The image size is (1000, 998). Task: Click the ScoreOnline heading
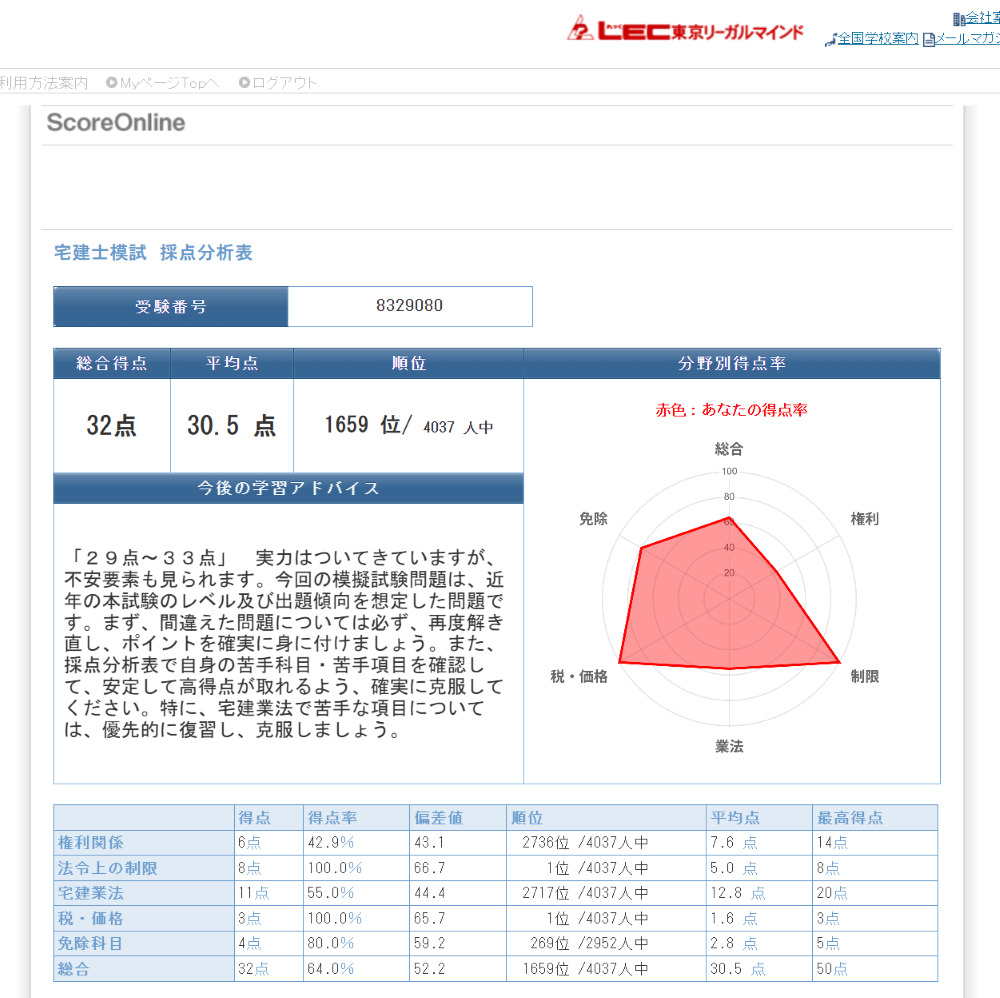tap(116, 123)
